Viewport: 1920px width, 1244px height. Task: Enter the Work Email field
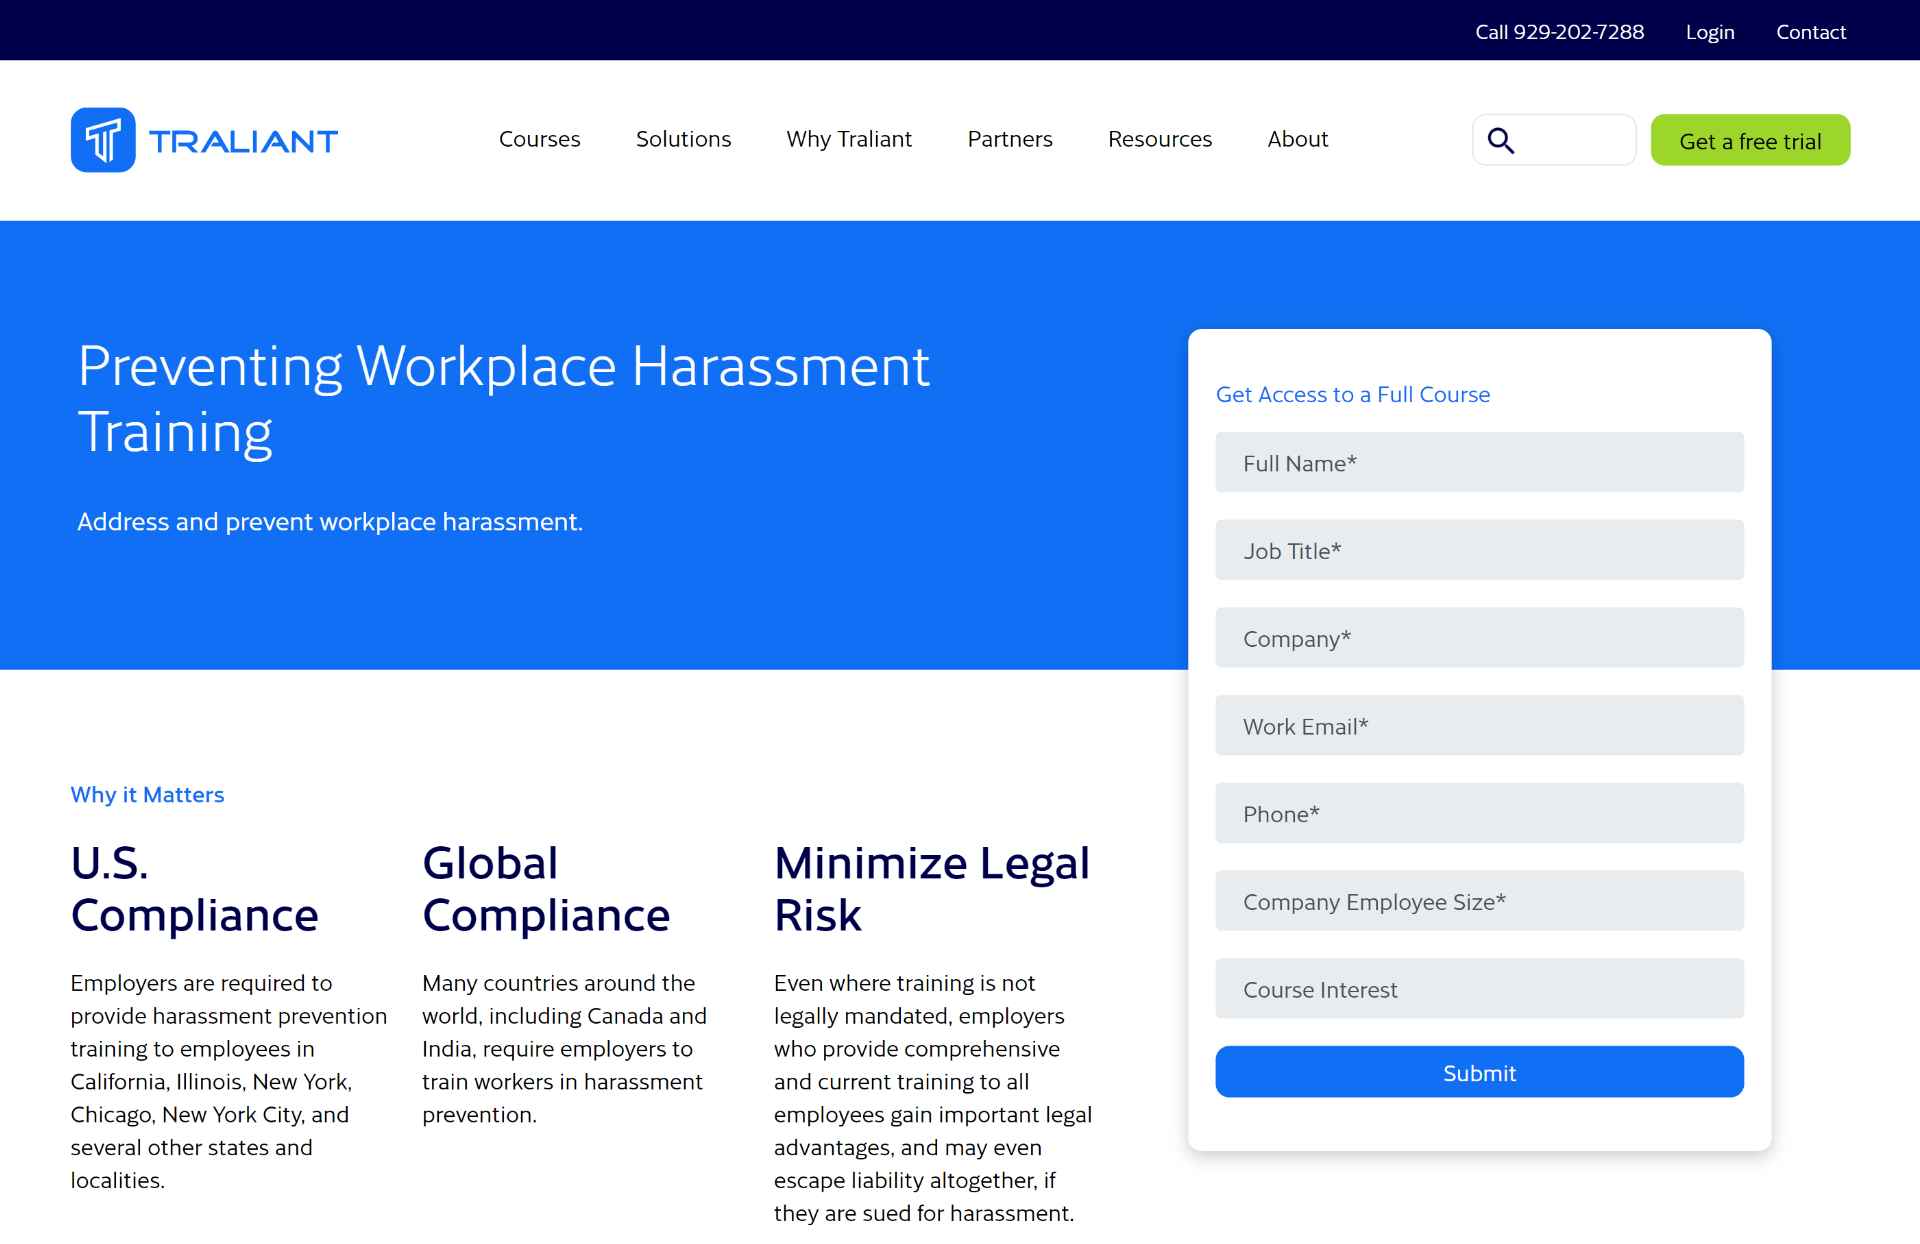tap(1479, 727)
